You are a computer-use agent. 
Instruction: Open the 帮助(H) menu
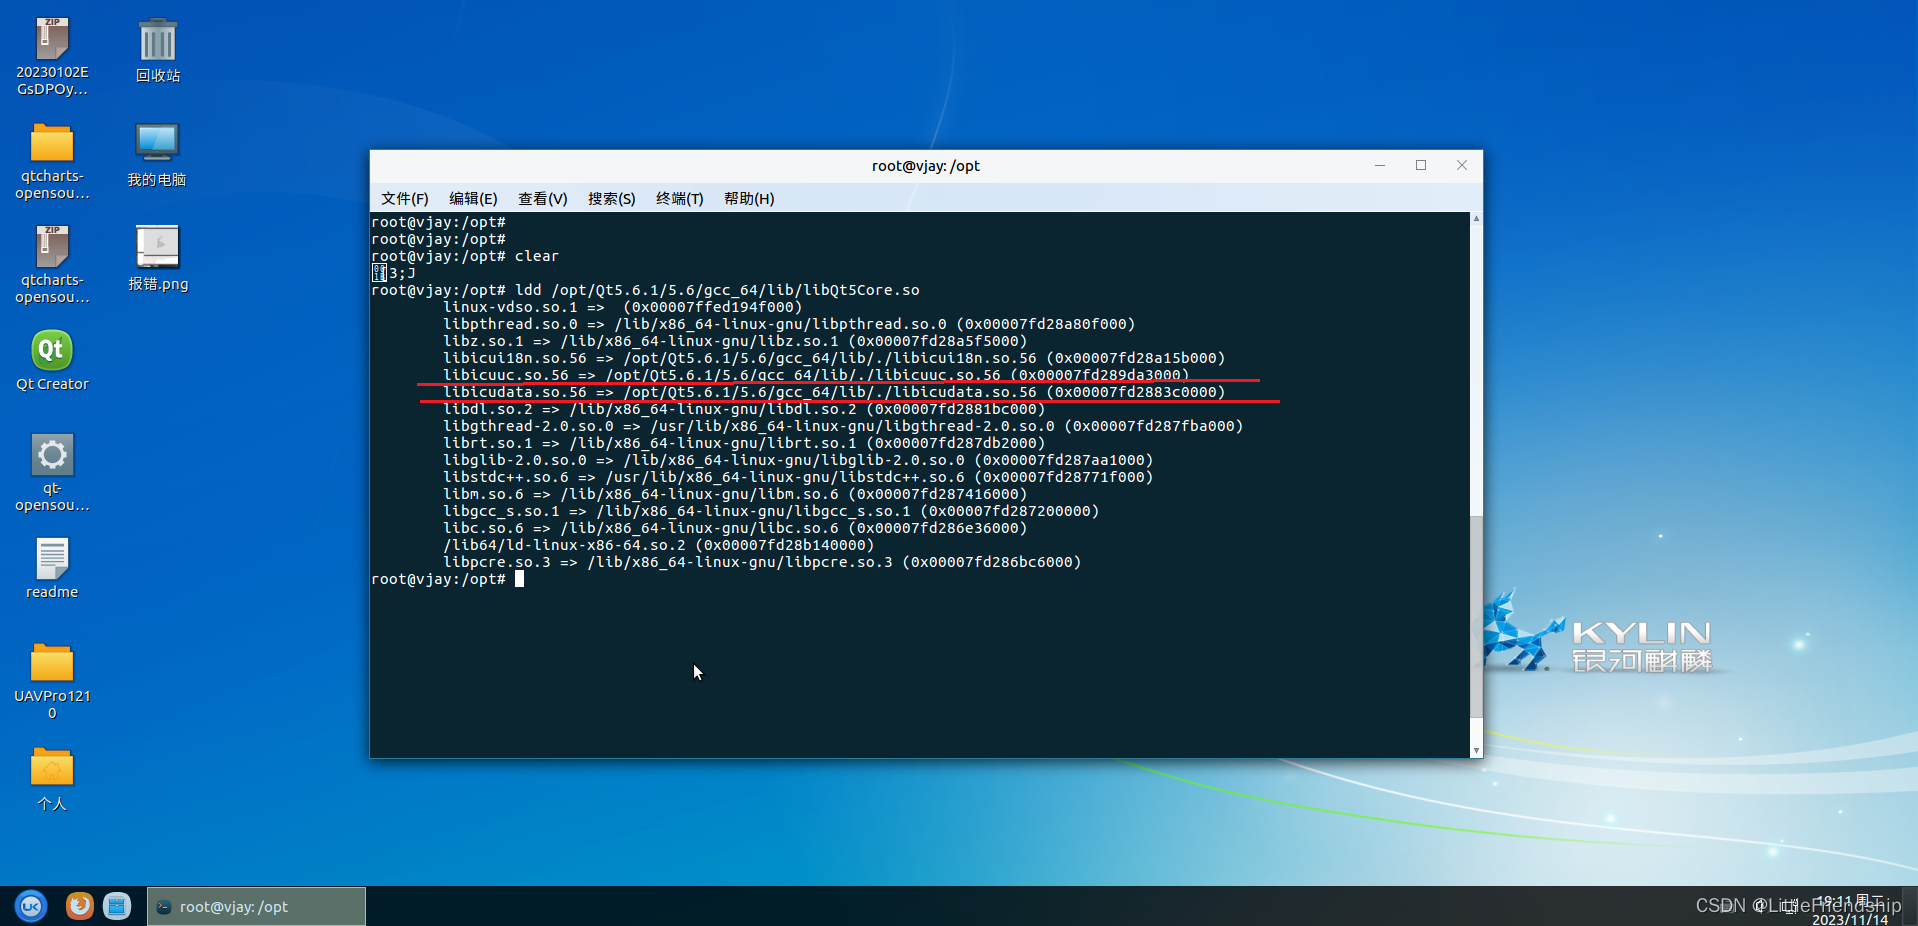tap(748, 198)
